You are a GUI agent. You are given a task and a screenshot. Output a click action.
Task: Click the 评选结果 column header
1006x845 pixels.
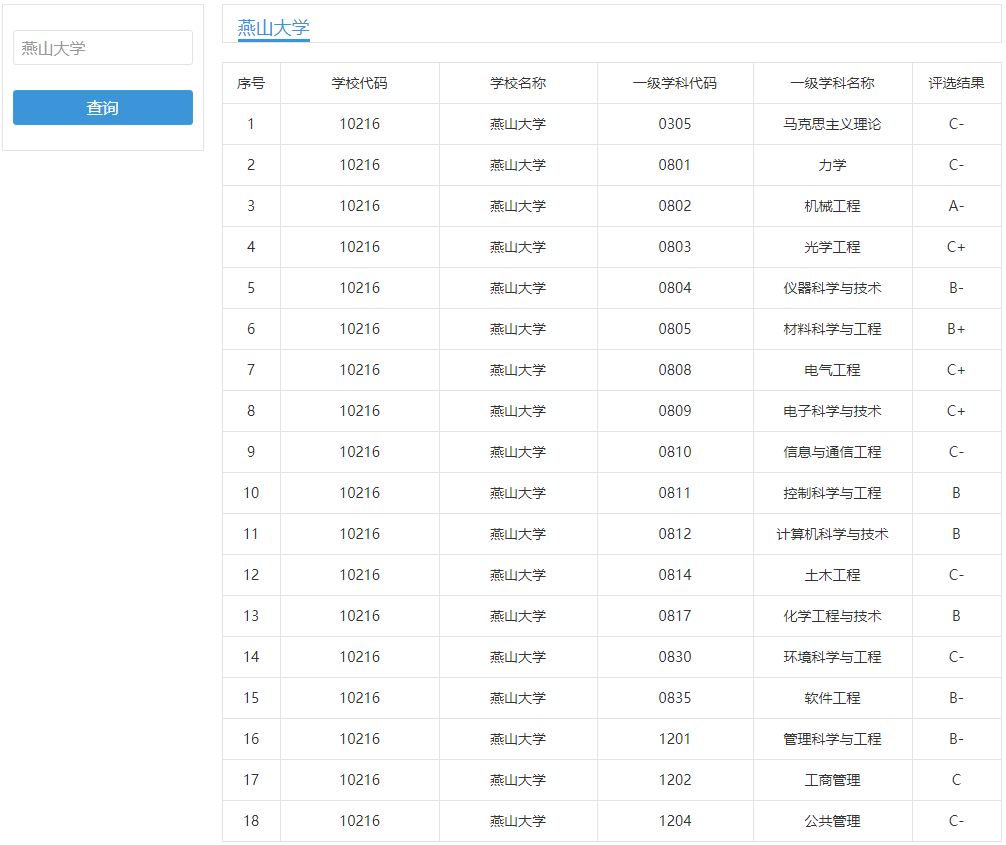pos(956,83)
